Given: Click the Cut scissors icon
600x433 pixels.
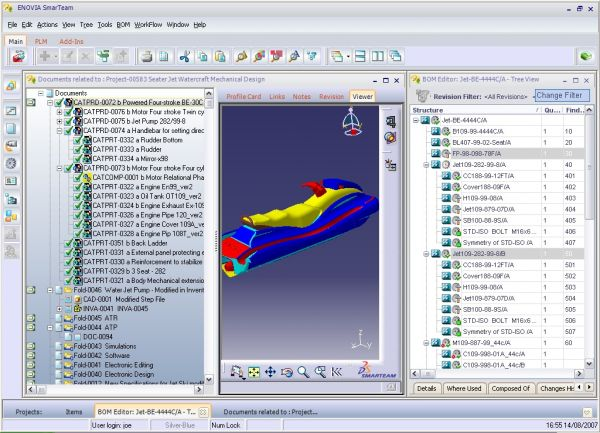Looking at the screenshot, I should 185,57.
